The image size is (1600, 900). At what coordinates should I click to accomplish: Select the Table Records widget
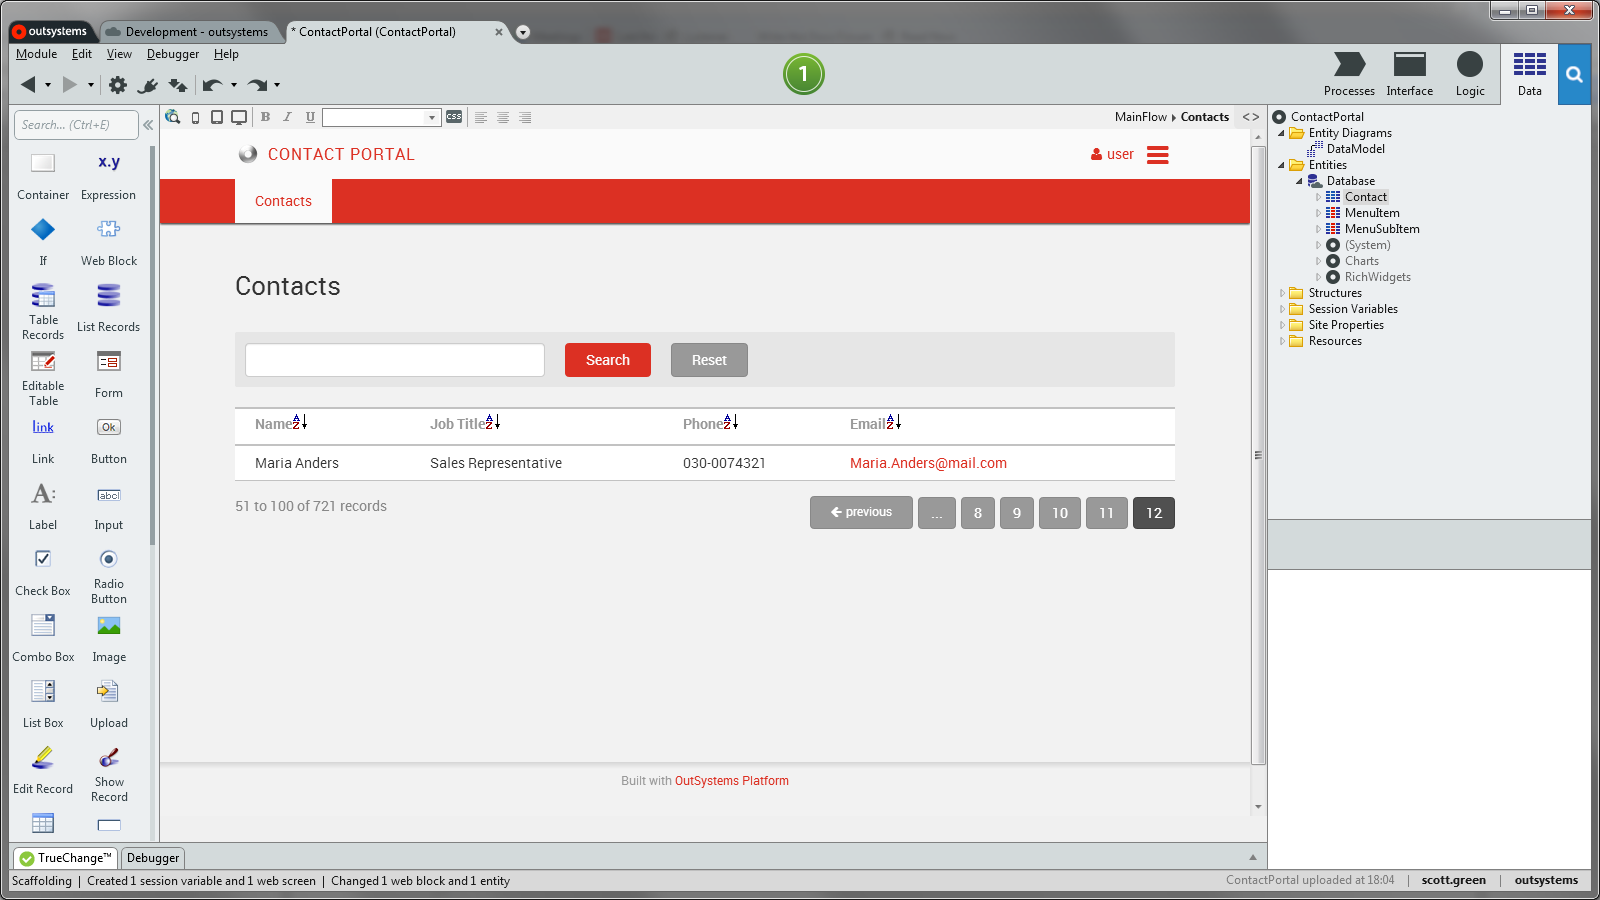click(43, 310)
